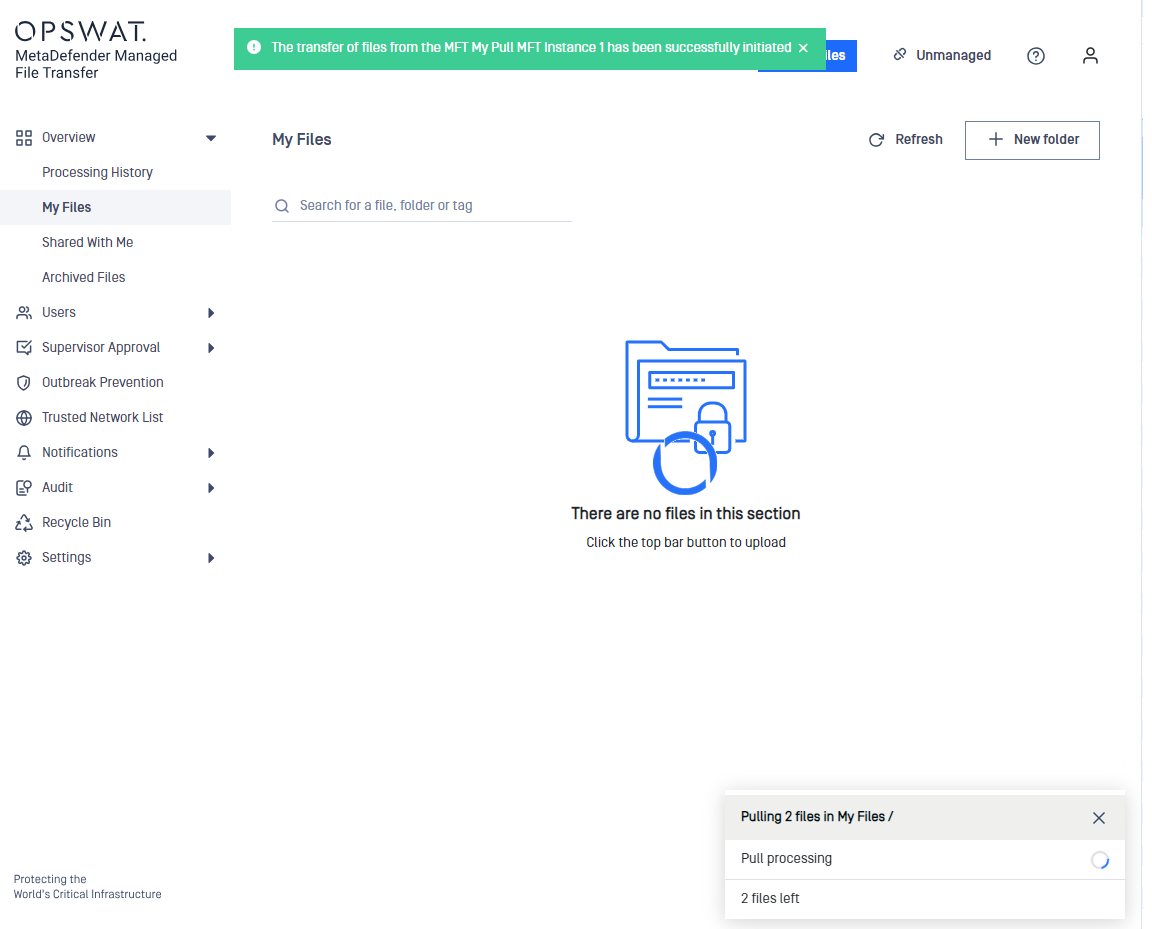Screen dimensions: 1152x929
Task: Expand the Audit submenu arrow
Action: (211, 488)
